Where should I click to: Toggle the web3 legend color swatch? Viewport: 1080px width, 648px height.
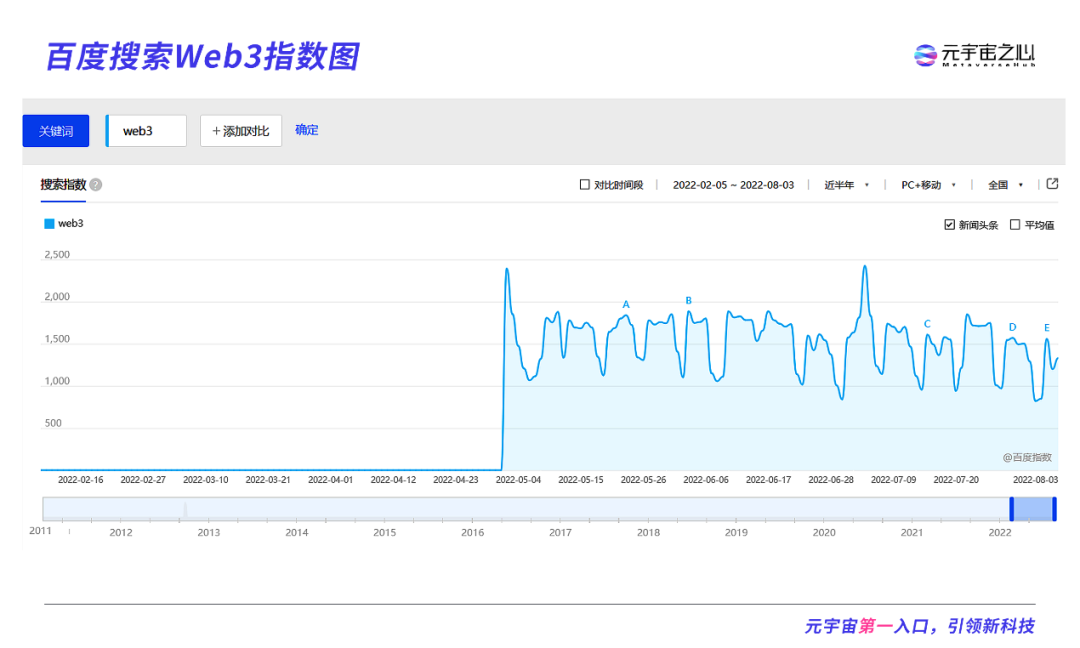(49, 224)
